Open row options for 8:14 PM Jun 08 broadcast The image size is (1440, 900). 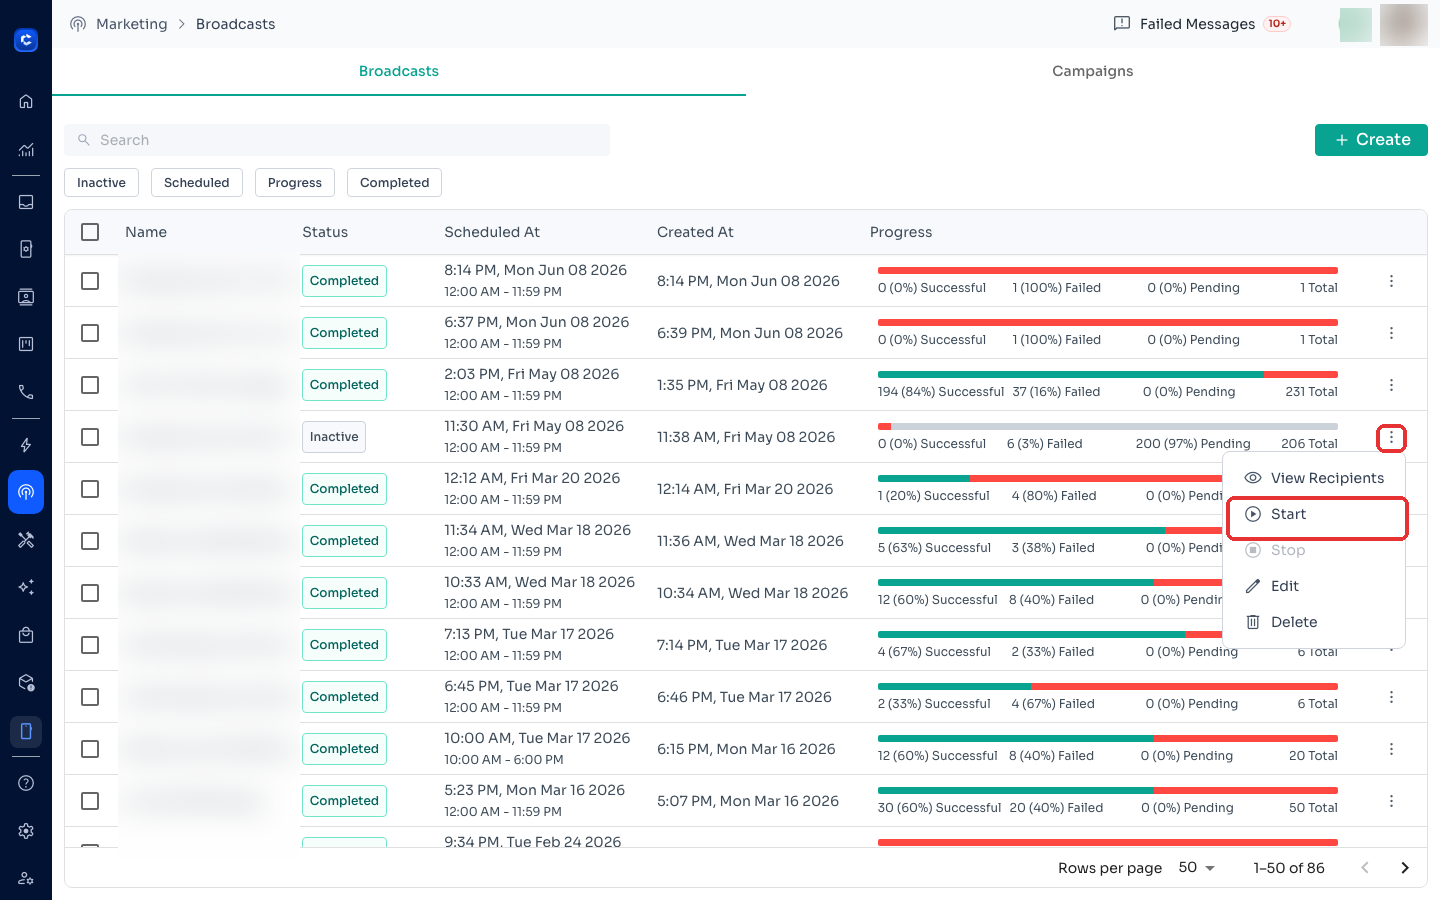(x=1391, y=281)
